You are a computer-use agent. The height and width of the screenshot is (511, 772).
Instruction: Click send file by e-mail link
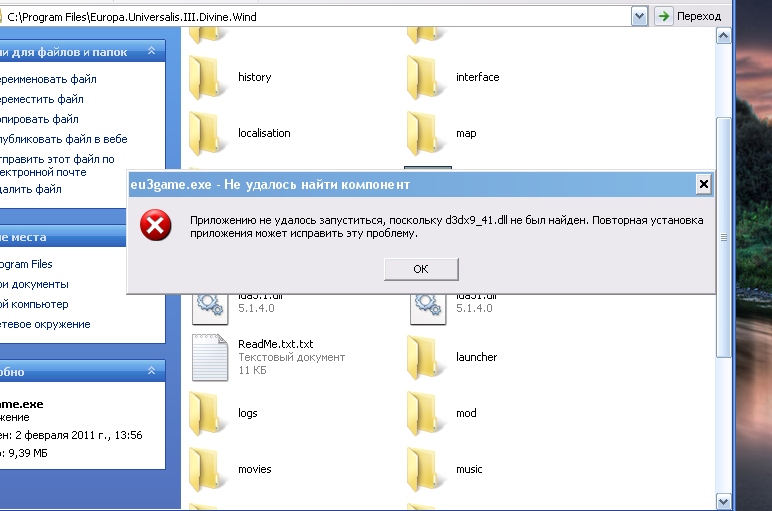point(57,166)
